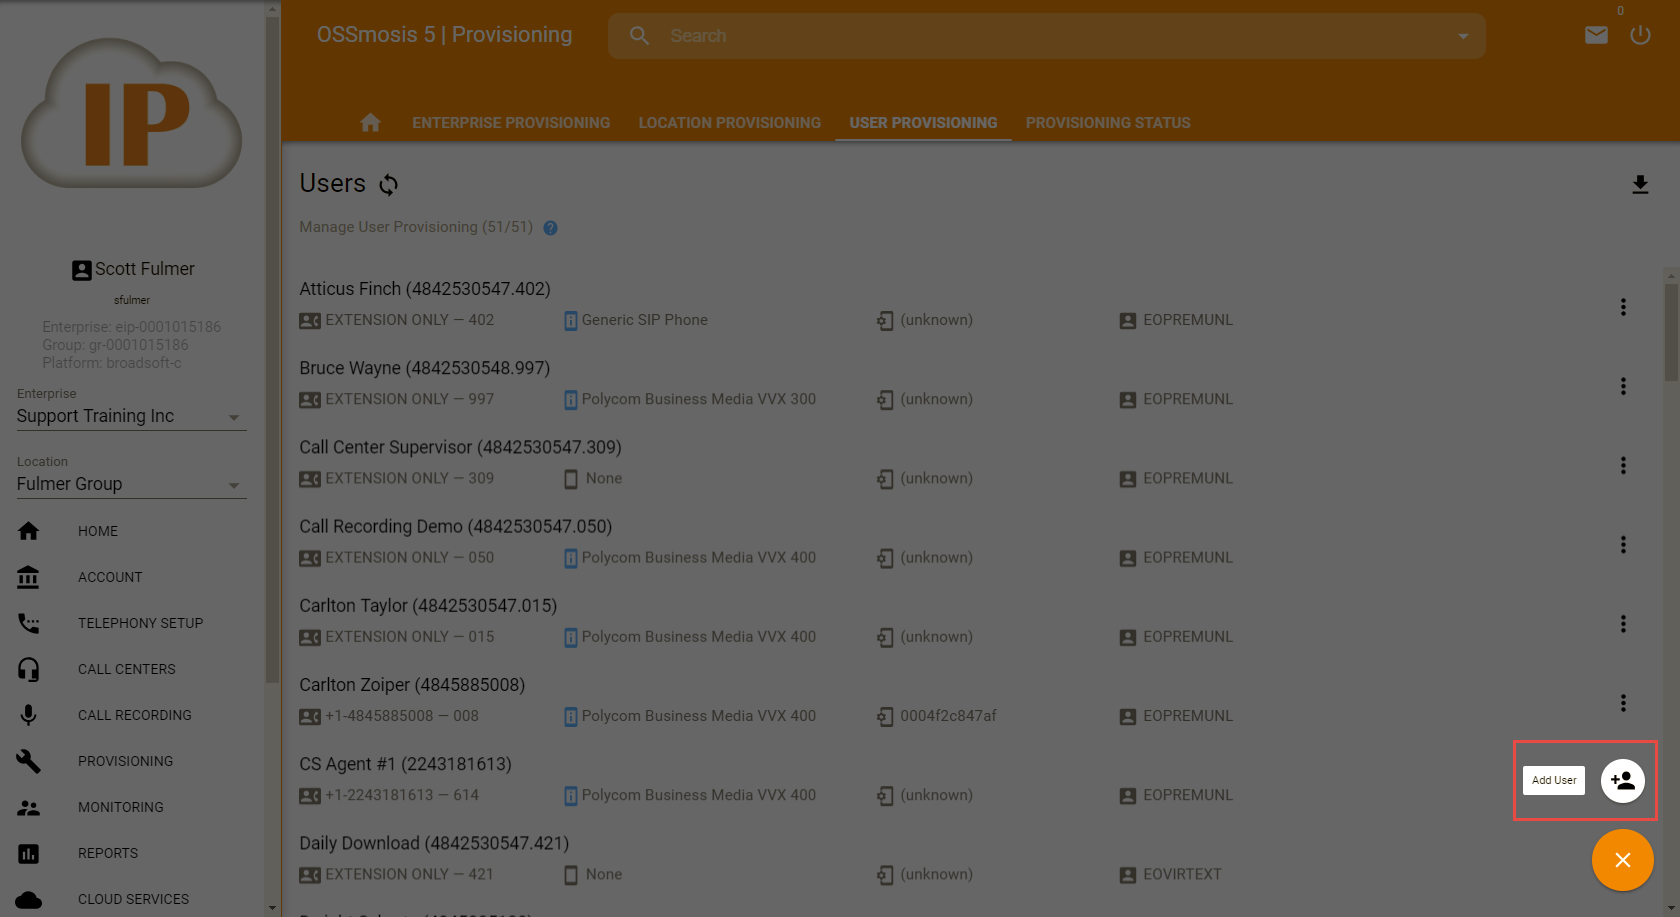1680x917 pixels.
Task: Click the Add User person icon
Action: (x=1622, y=781)
